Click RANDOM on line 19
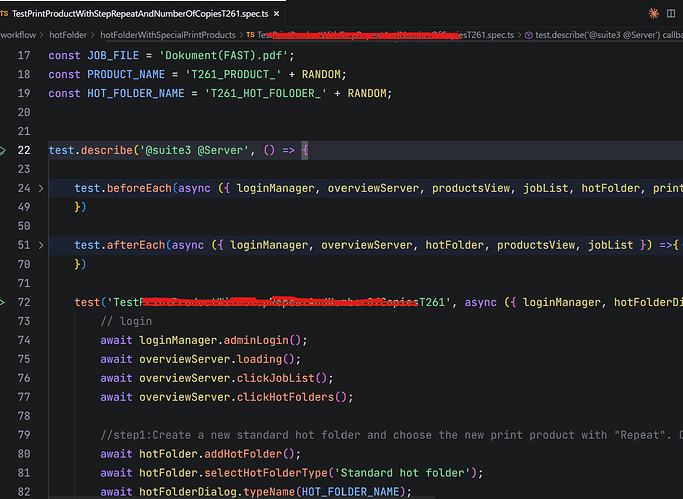 tap(367, 94)
